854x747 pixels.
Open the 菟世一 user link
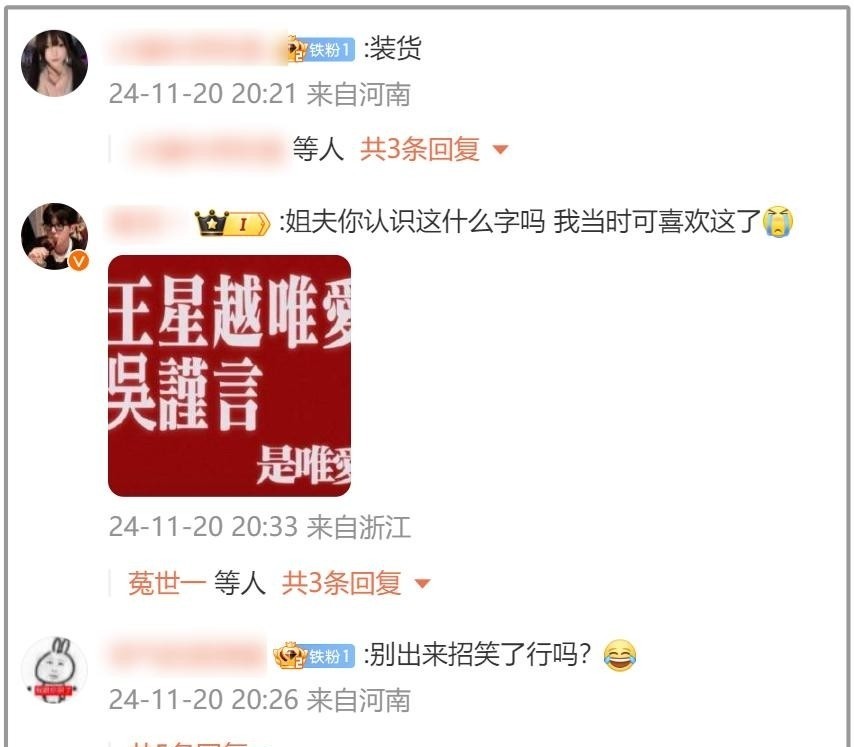[167, 583]
